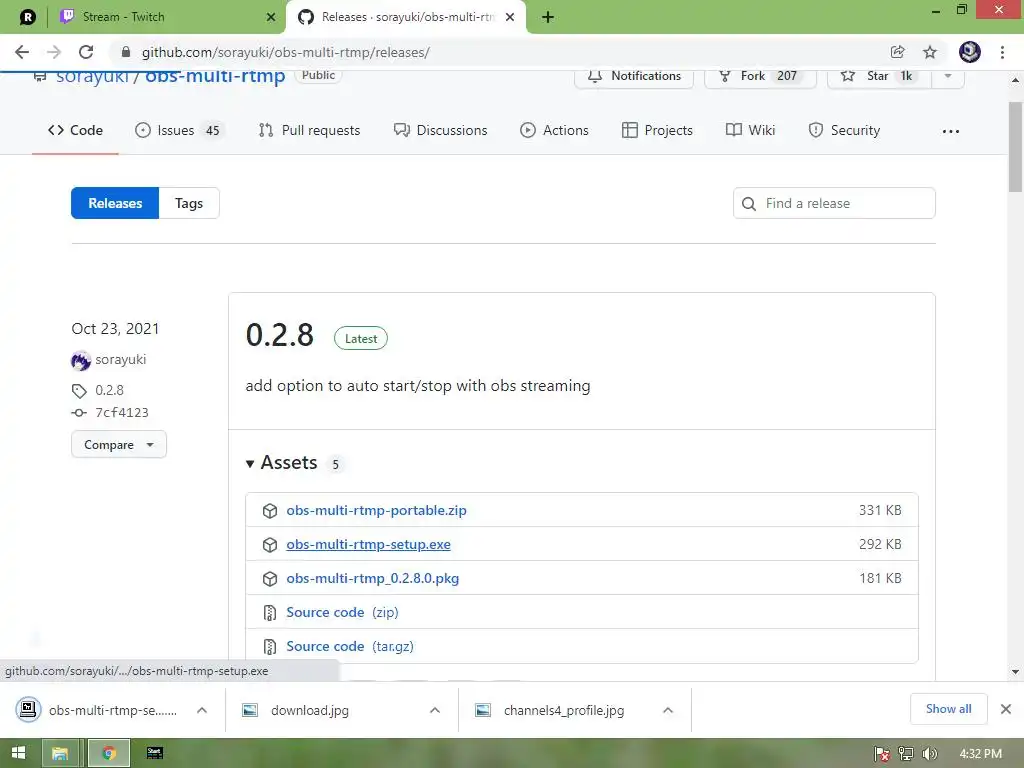This screenshot has width=1024, height=768.
Task: Close the downloads bar
Action: [1006, 709]
